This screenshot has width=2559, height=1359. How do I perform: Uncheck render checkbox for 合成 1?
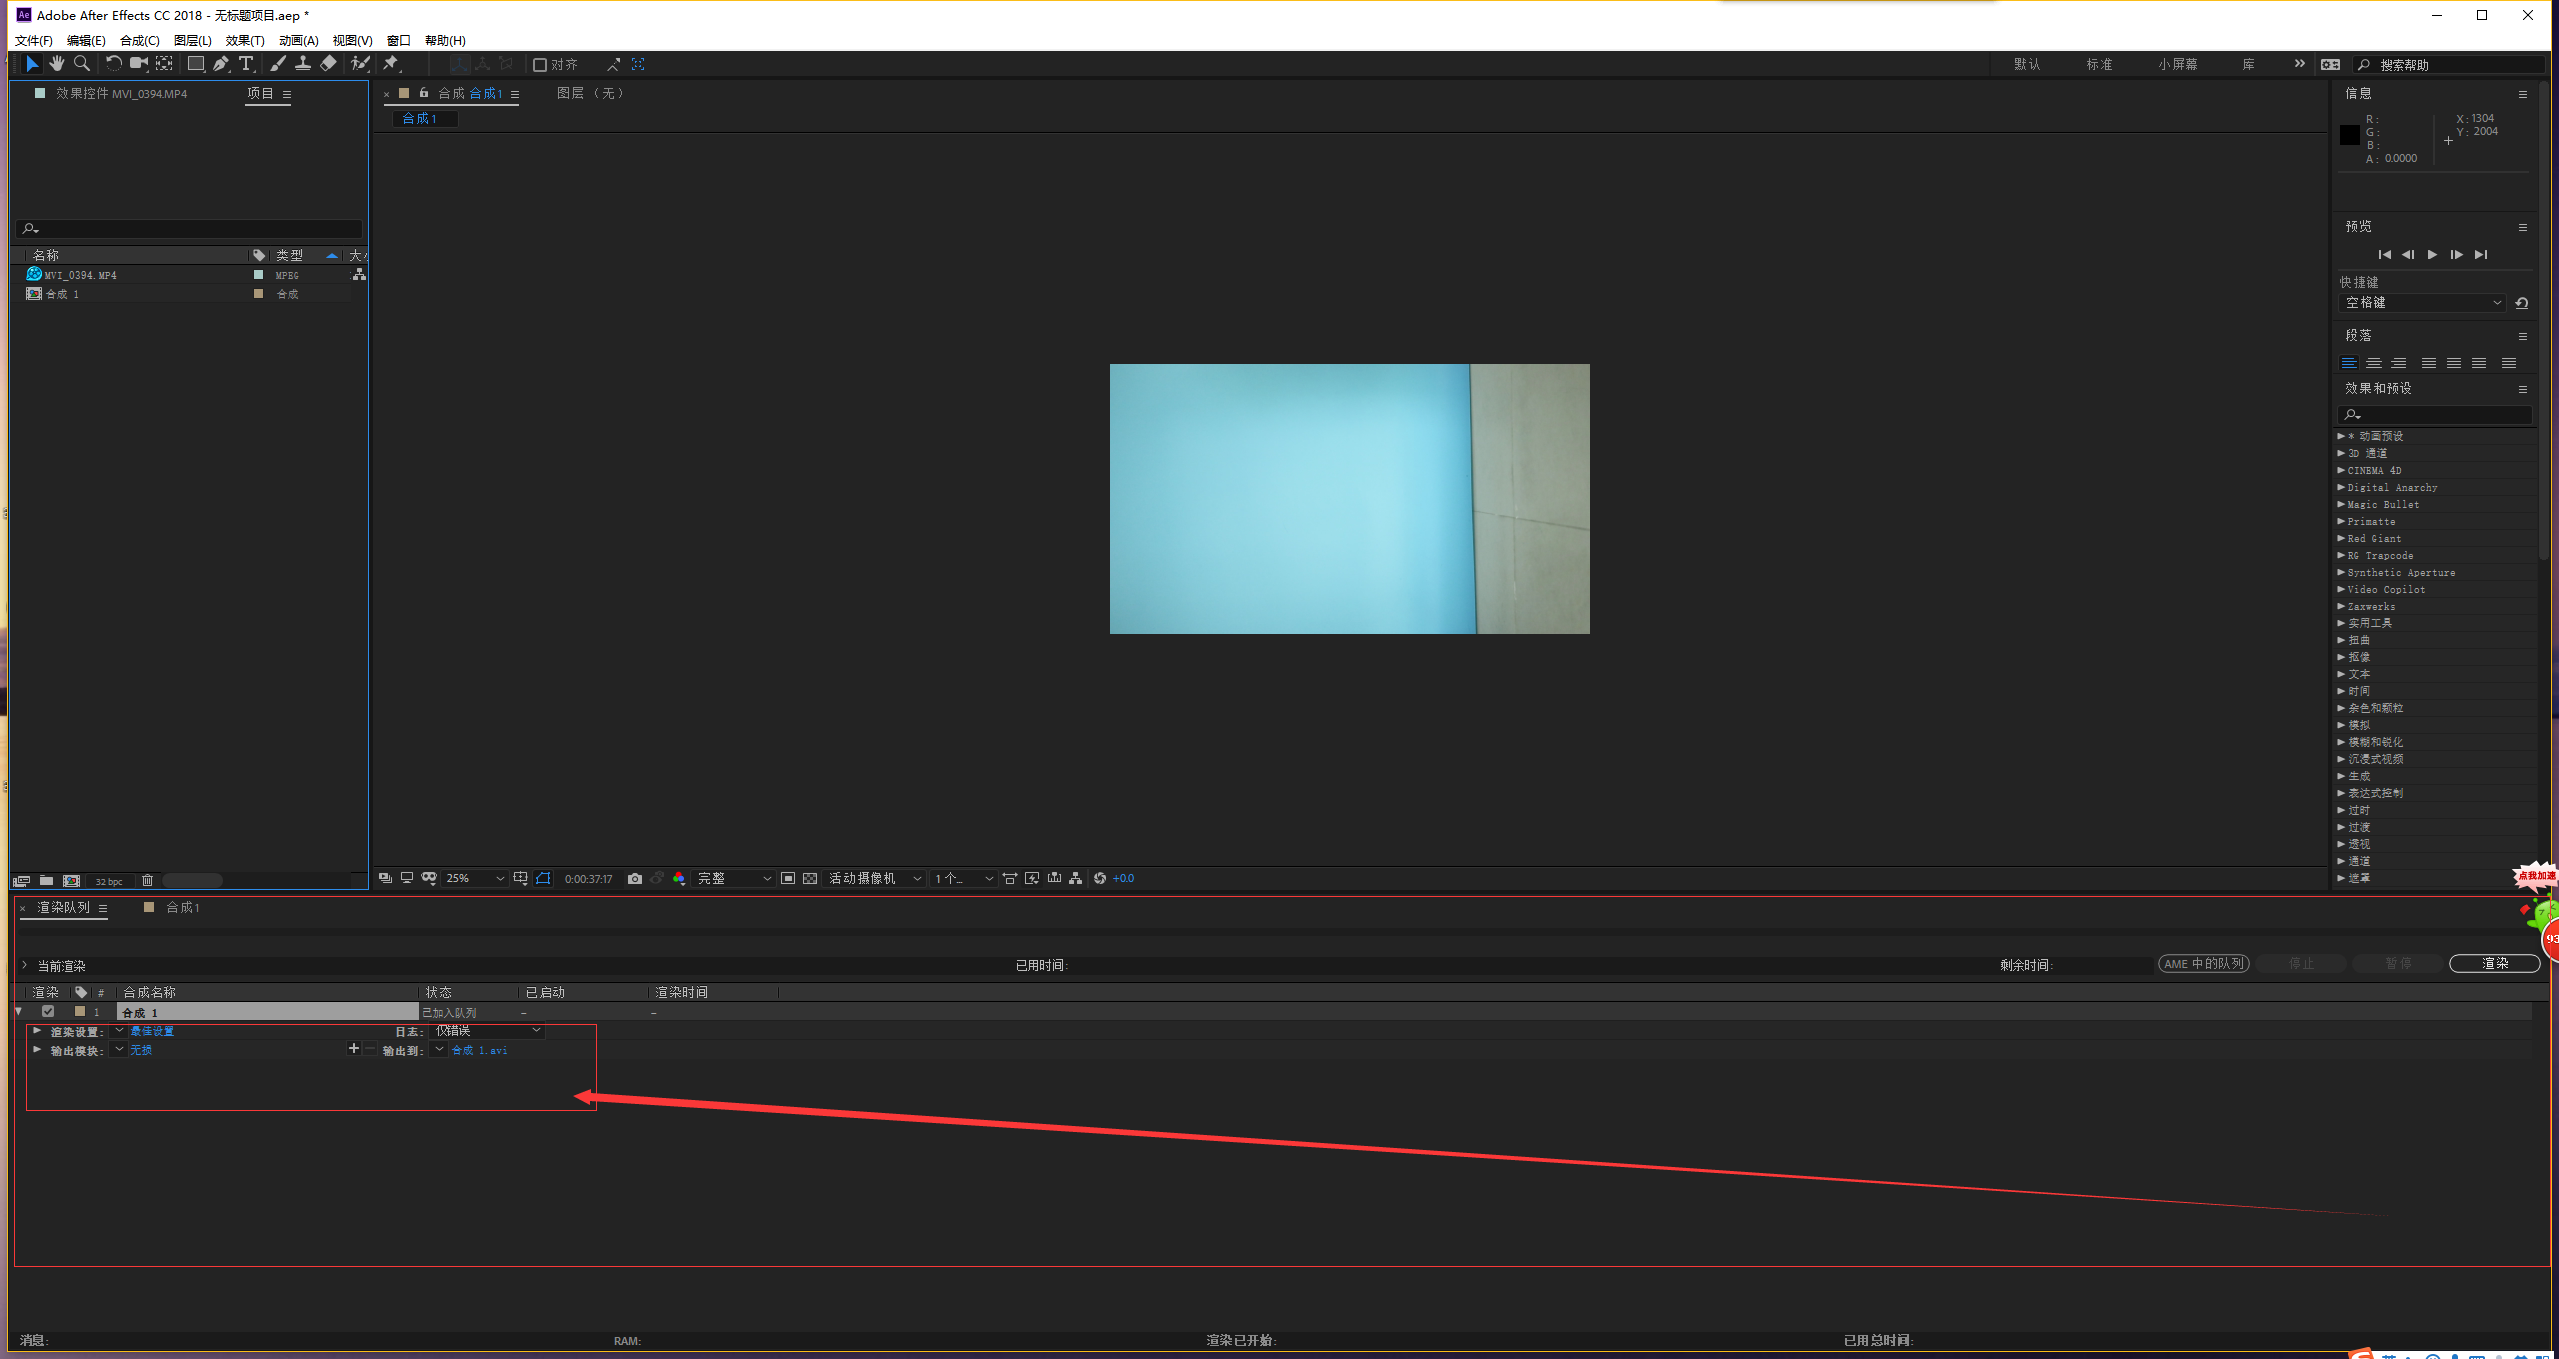click(48, 1011)
